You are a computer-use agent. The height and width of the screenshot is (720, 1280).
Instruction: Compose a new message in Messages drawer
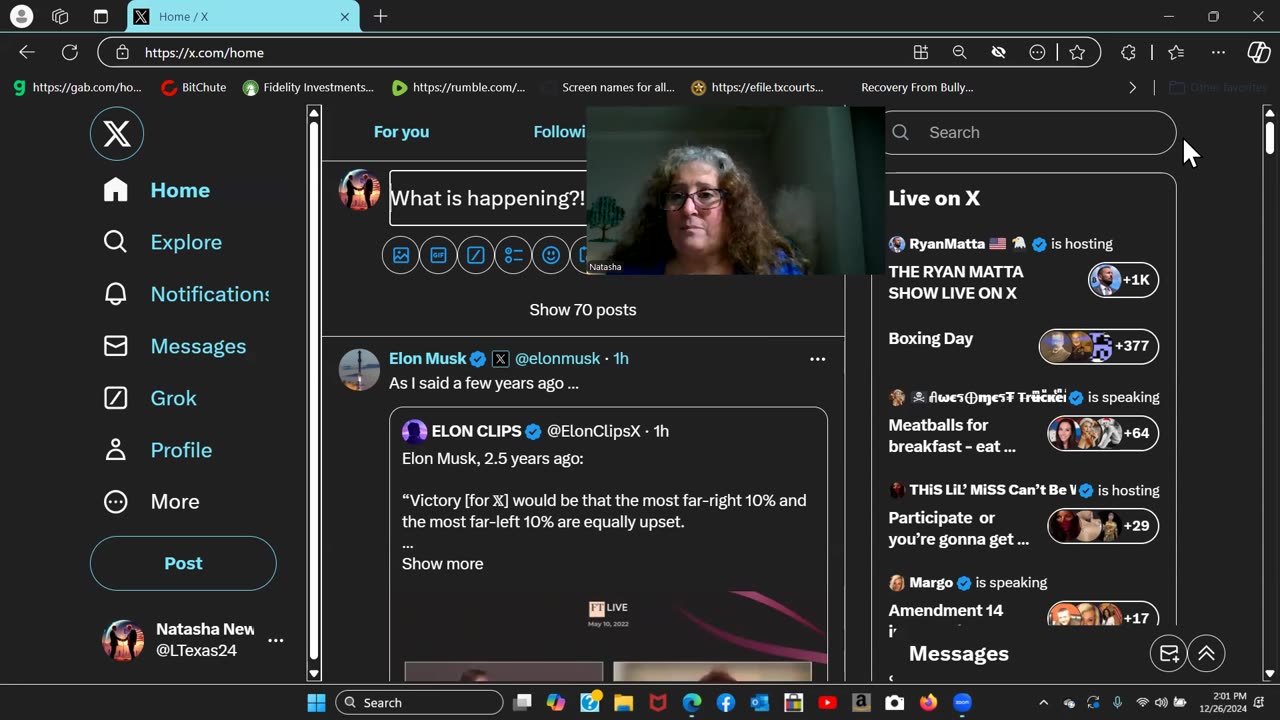tap(1169, 654)
